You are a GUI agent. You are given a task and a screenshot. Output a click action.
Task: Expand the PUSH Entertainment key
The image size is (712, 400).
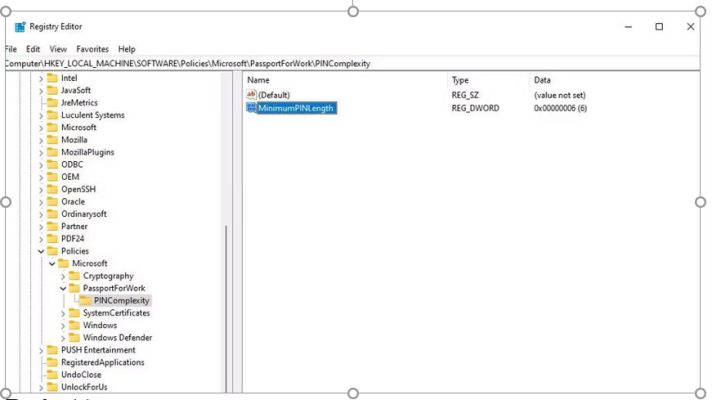coord(41,351)
